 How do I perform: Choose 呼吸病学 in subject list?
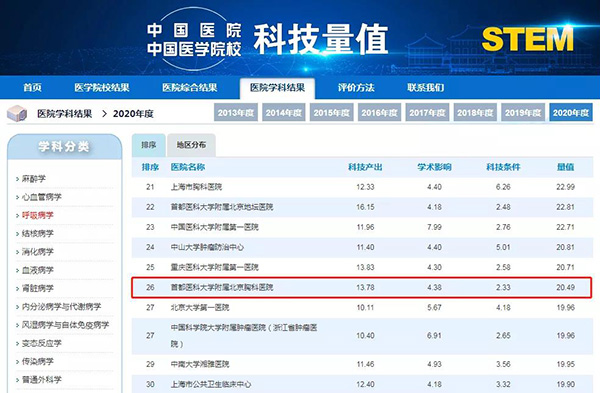coord(38,215)
